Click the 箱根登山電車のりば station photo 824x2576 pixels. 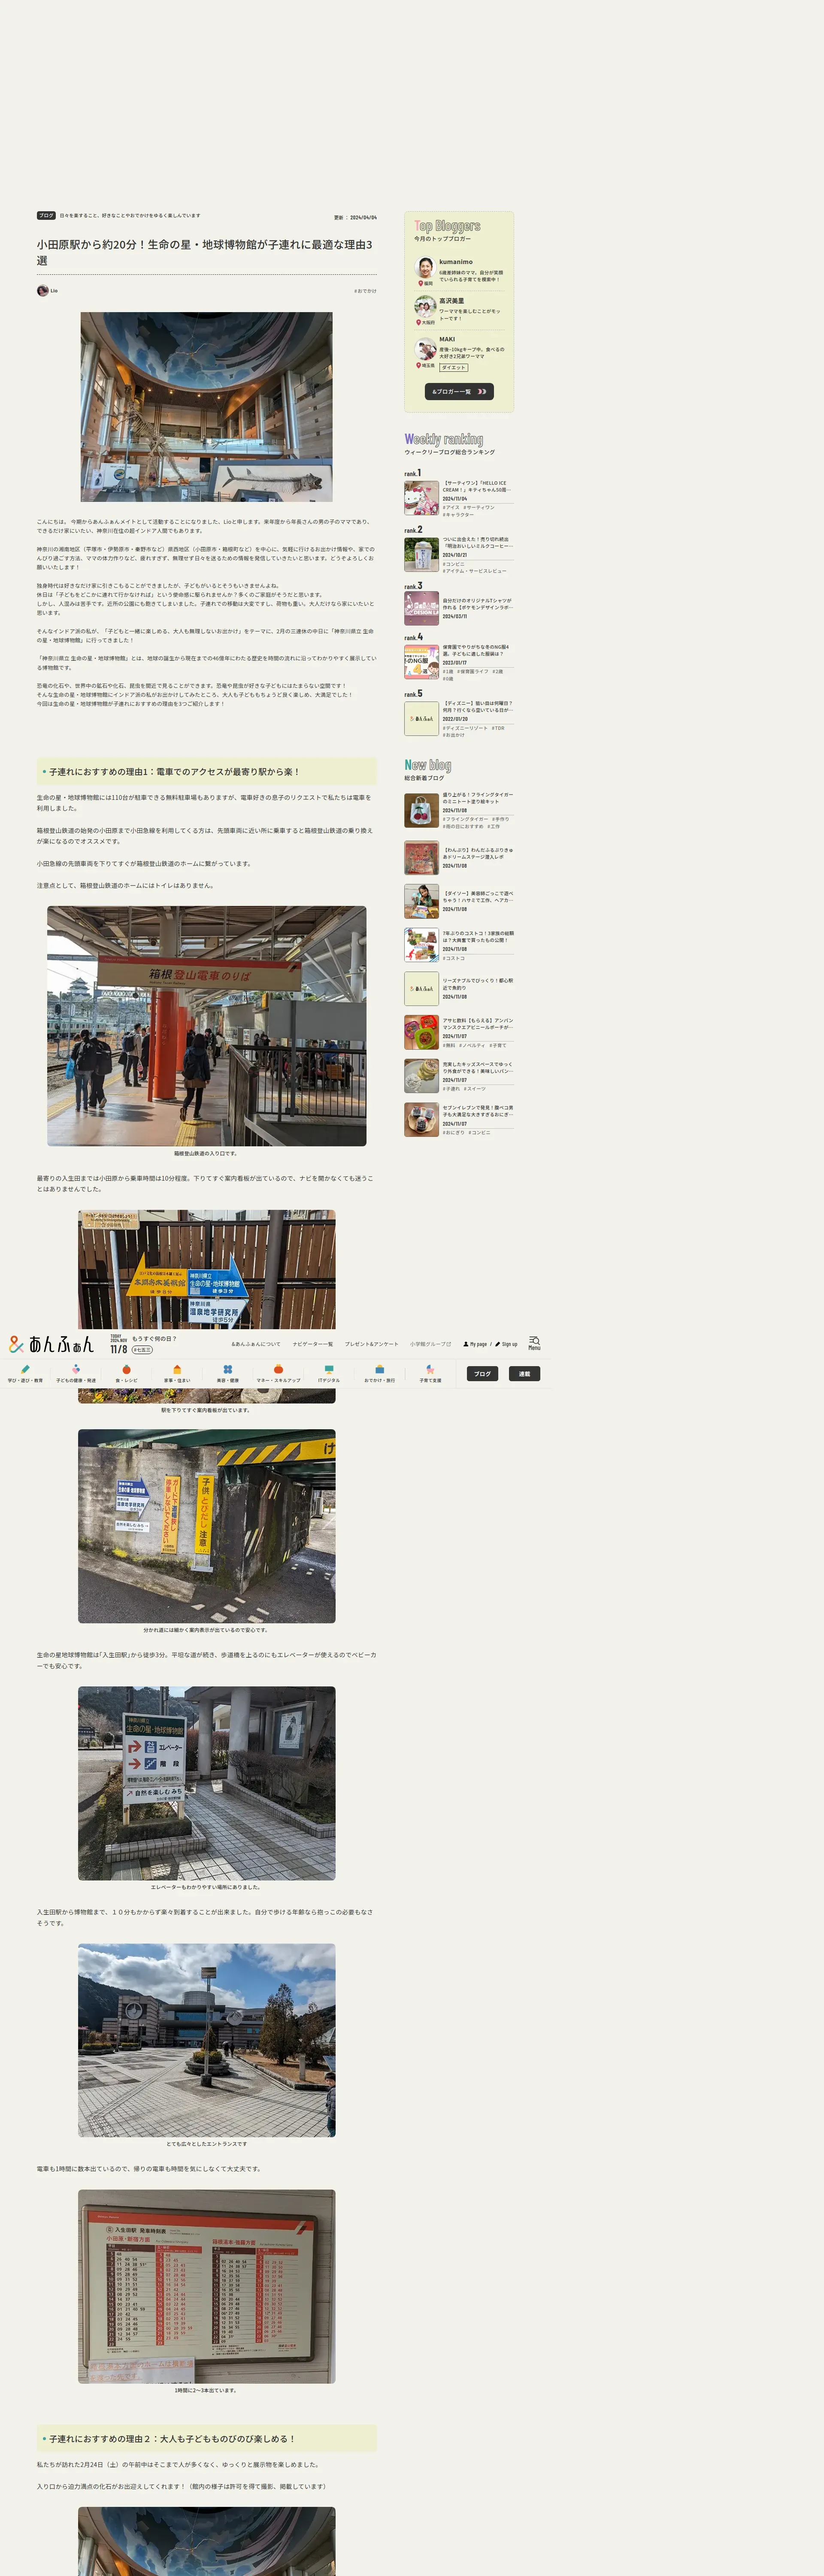(x=207, y=1026)
